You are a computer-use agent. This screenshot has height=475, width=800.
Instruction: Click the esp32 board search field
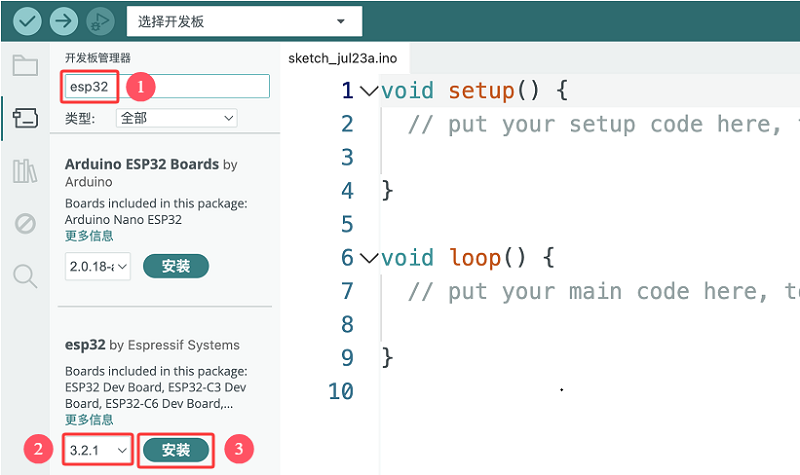tap(167, 86)
